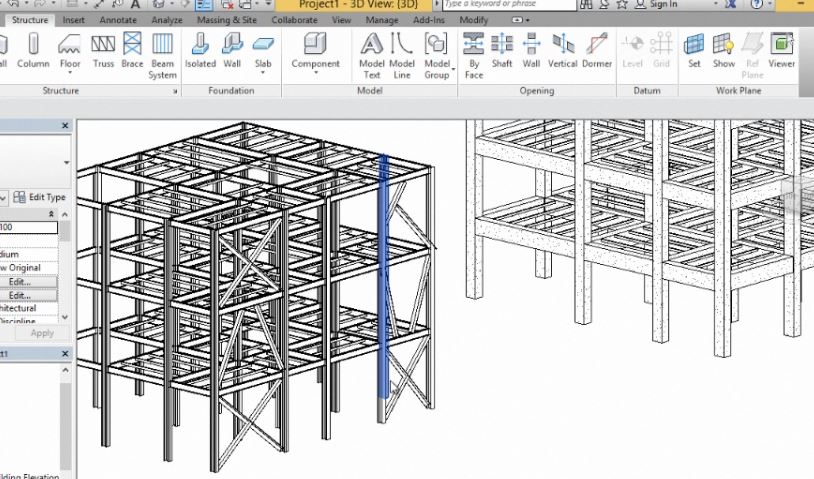The height and width of the screenshot is (479, 814).
Task: Place an Isolated foundation
Action: pyautogui.click(x=200, y=50)
